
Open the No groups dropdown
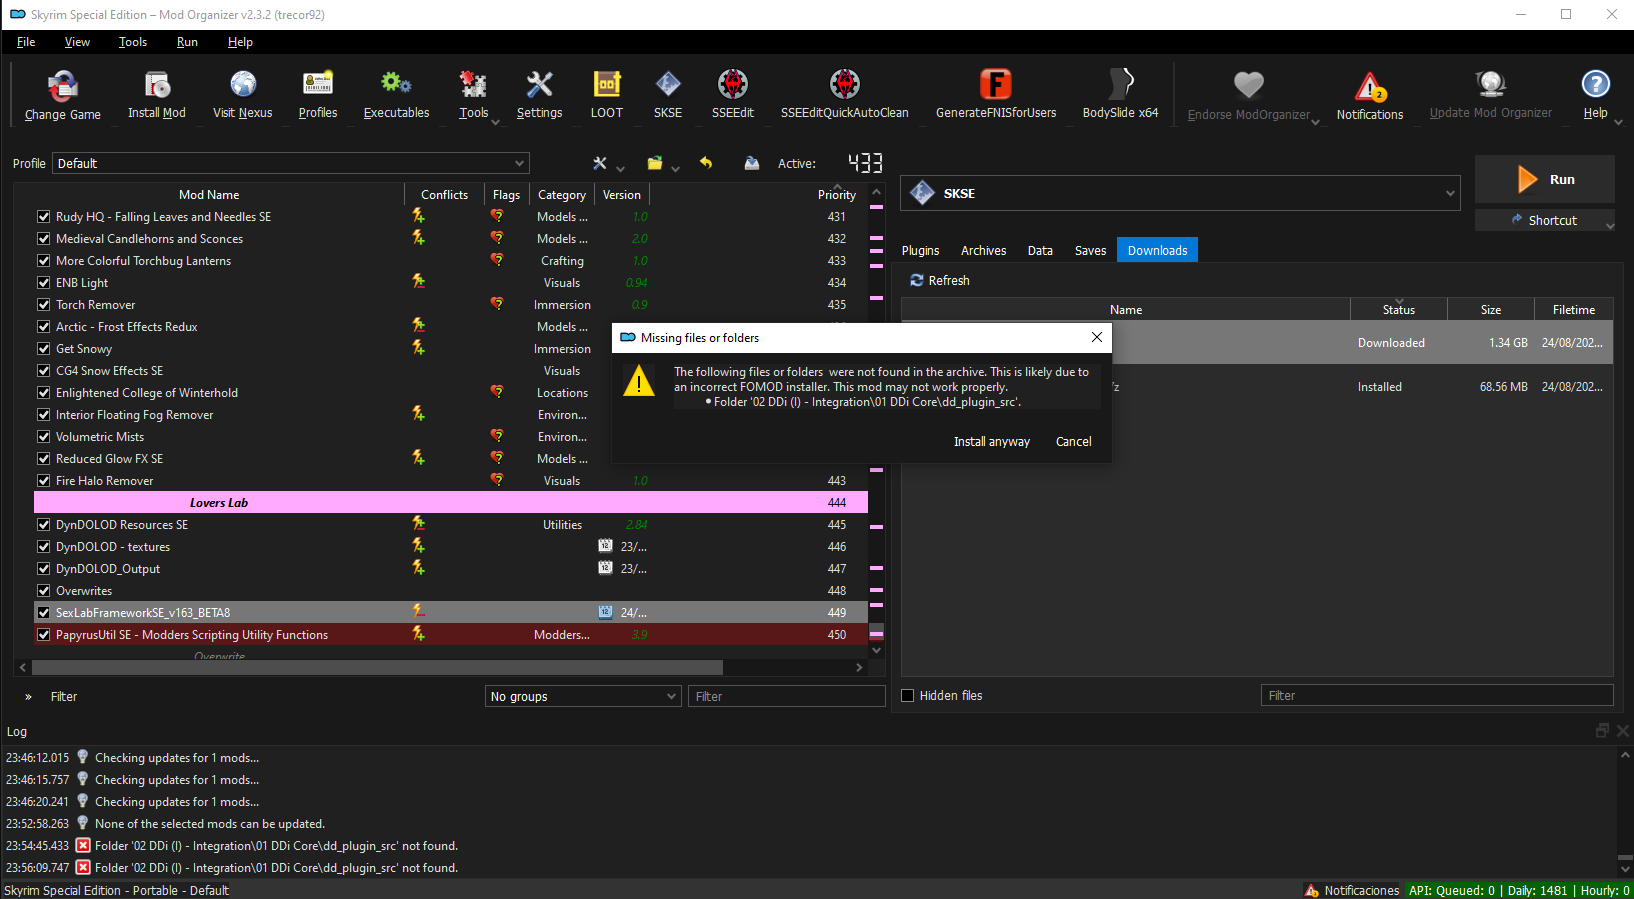[x=583, y=696]
